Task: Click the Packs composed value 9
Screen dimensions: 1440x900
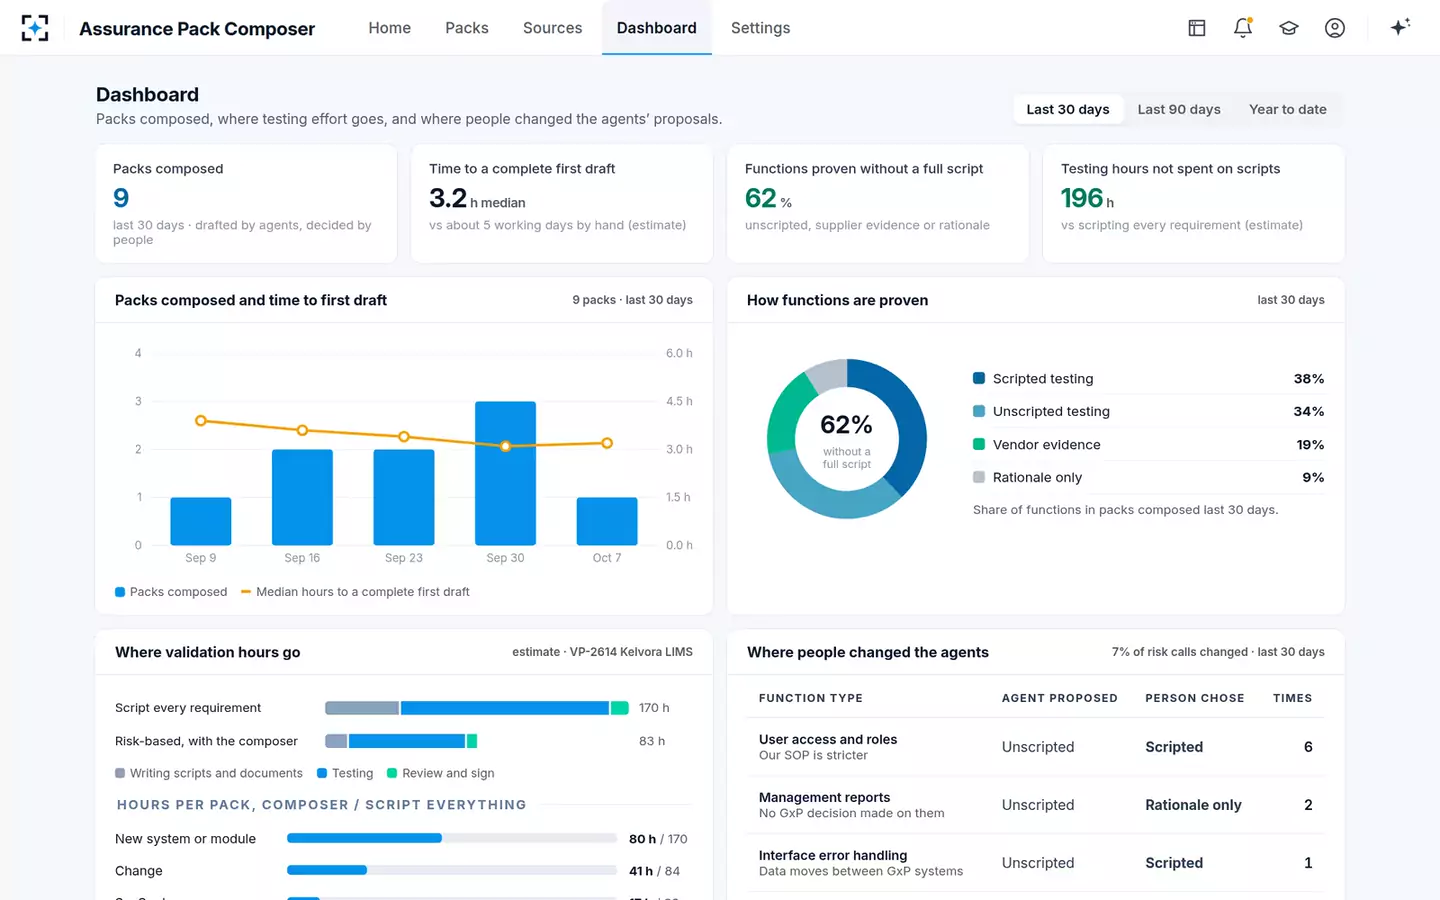Action: point(121,198)
